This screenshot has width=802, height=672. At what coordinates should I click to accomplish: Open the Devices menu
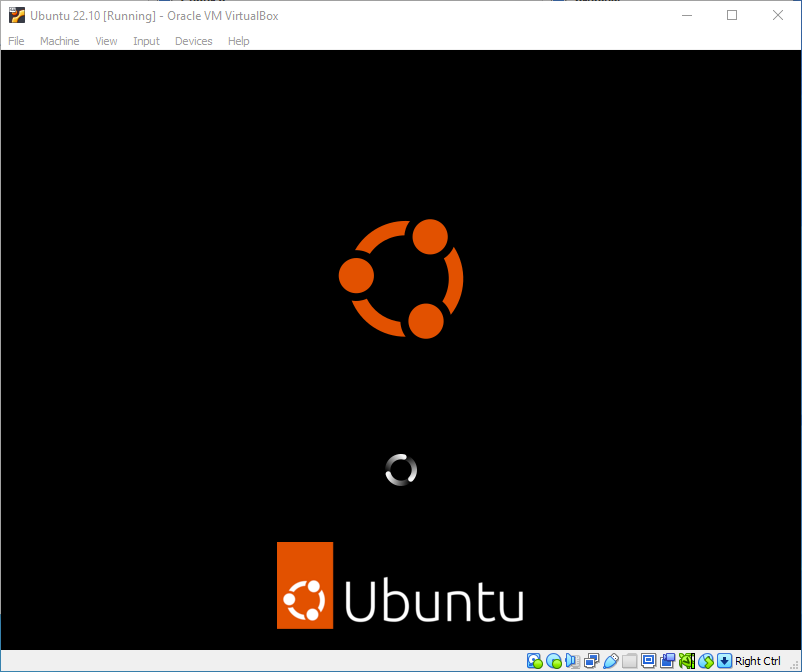click(x=193, y=41)
